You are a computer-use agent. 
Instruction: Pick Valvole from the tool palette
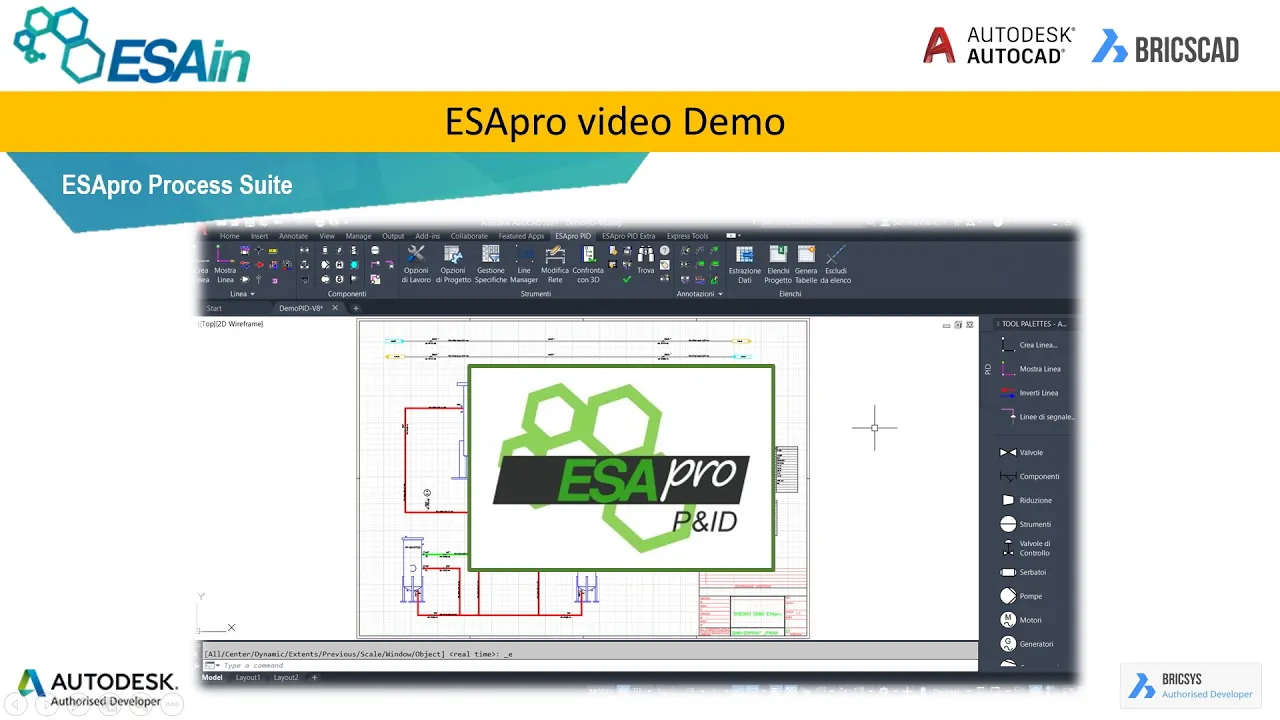coord(1022,453)
